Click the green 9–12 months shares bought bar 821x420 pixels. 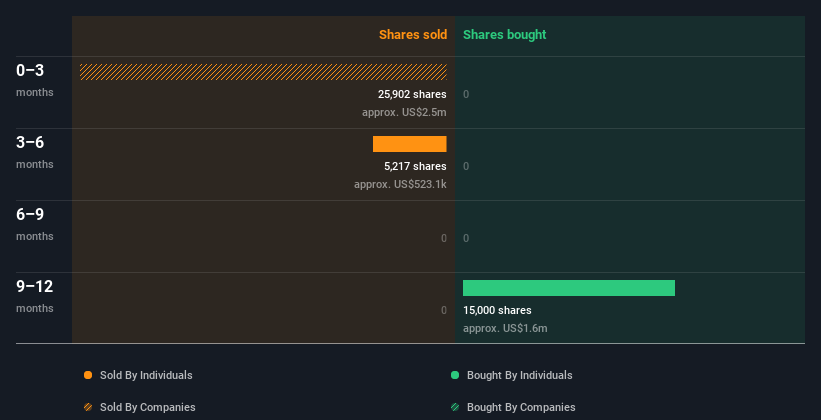pos(569,288)
